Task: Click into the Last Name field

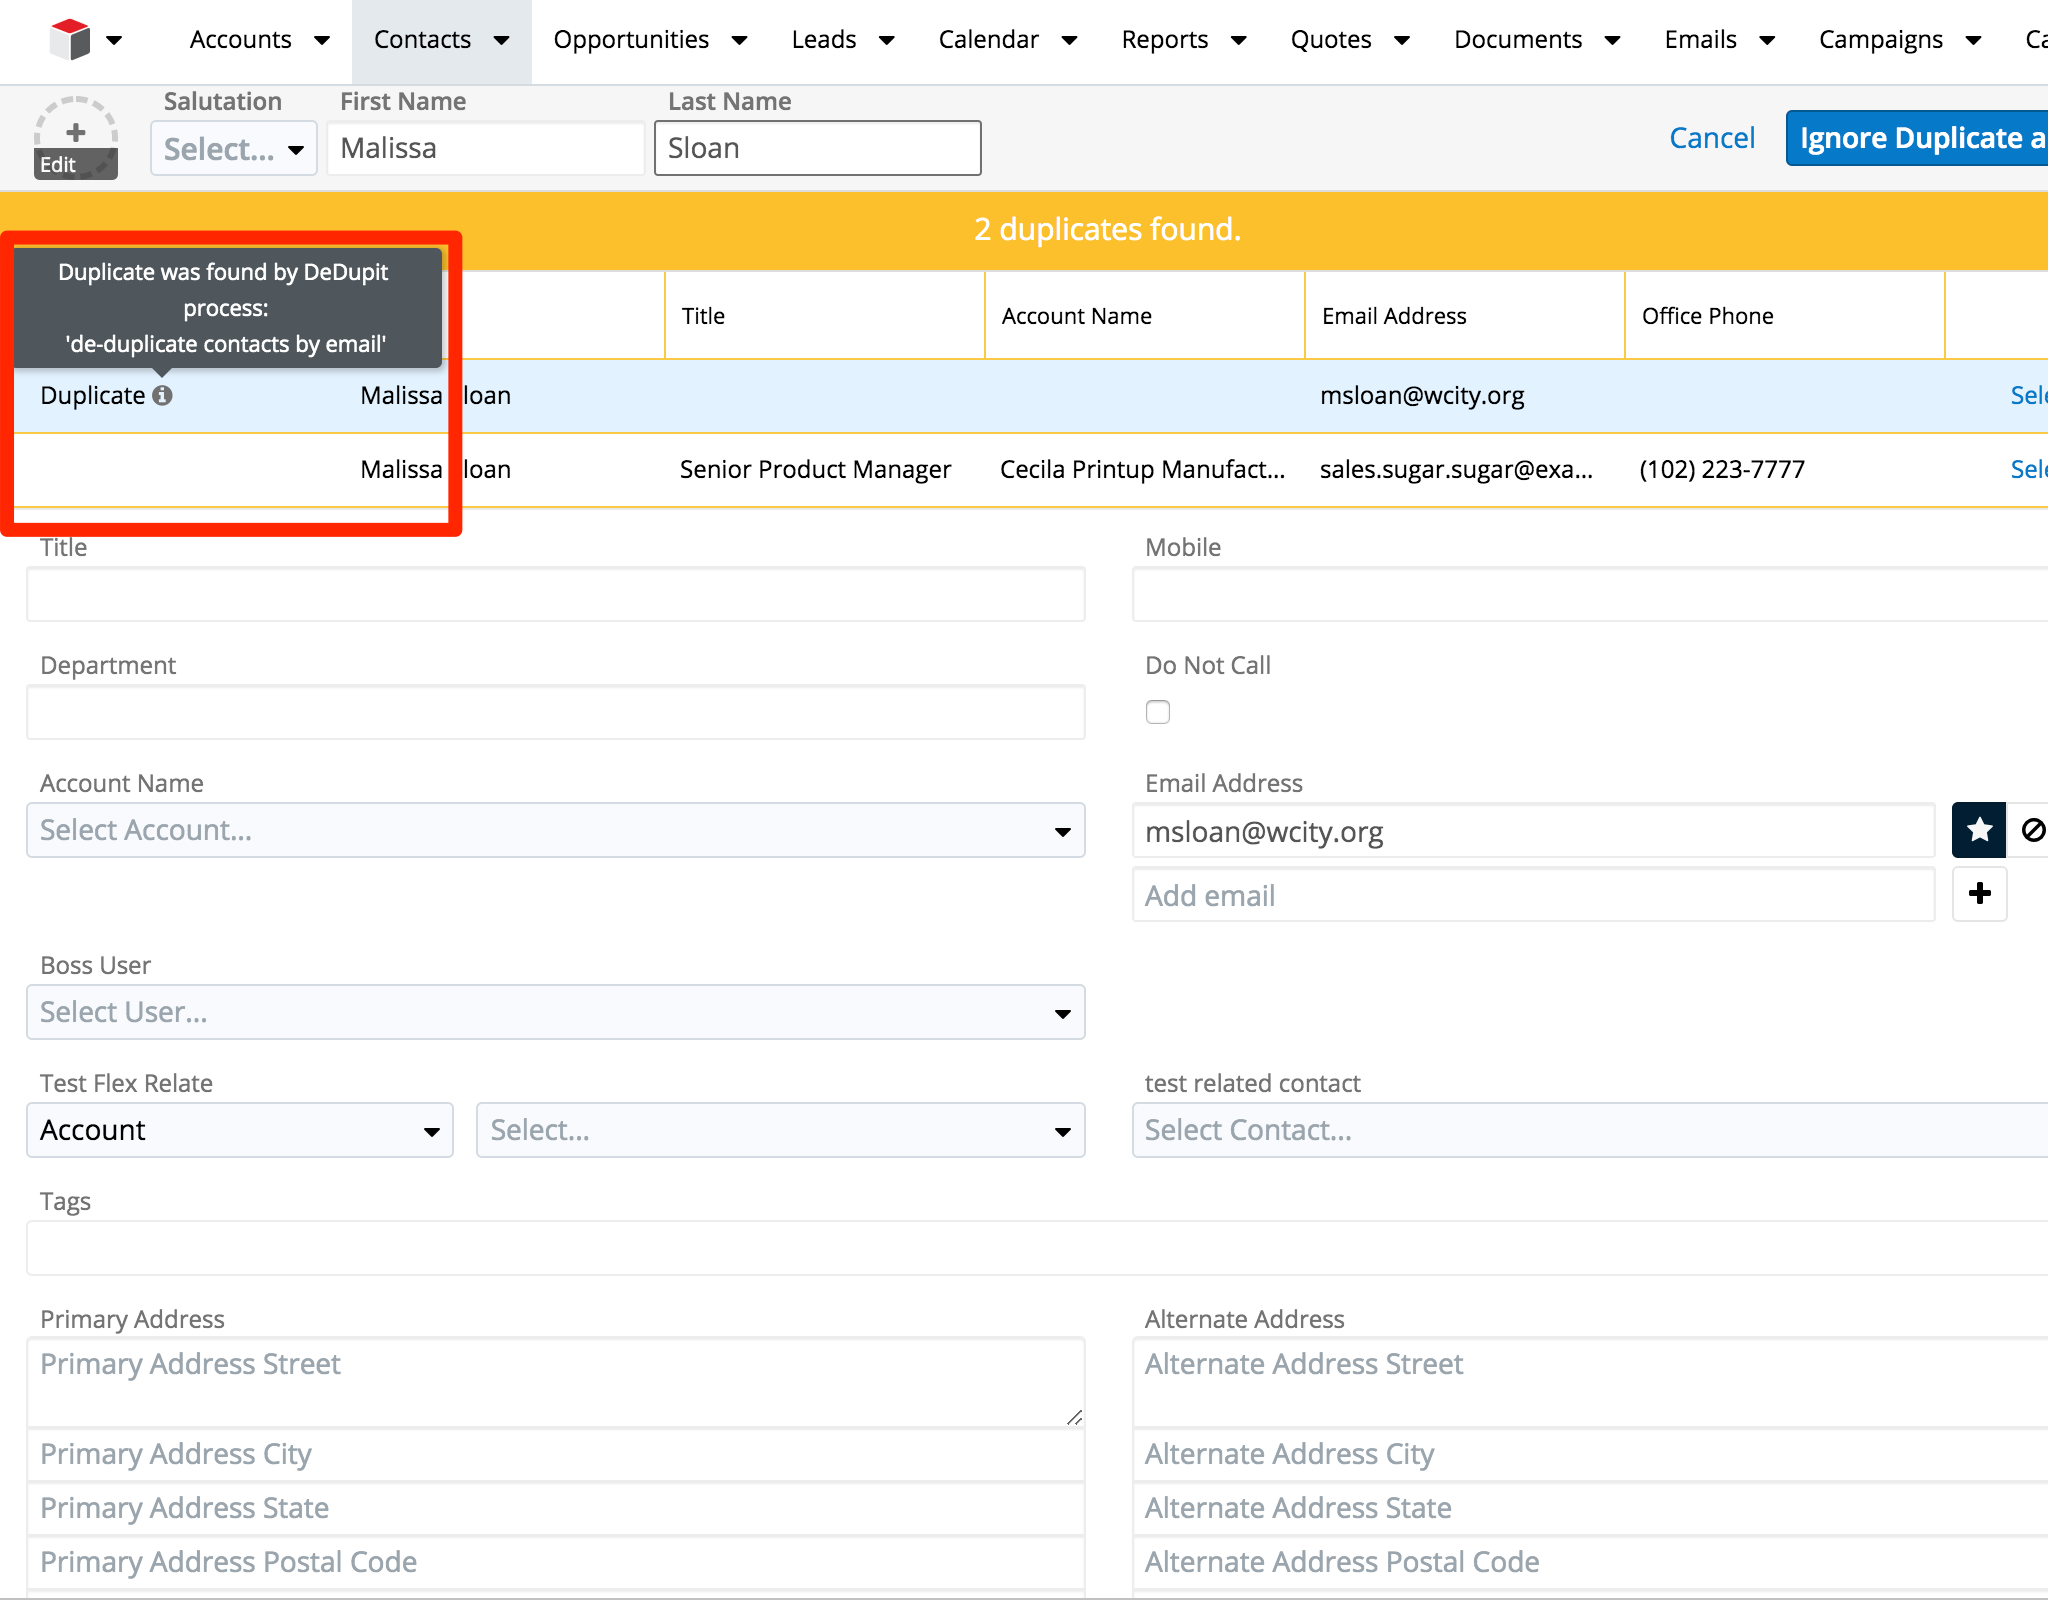Action: point(817,148)
